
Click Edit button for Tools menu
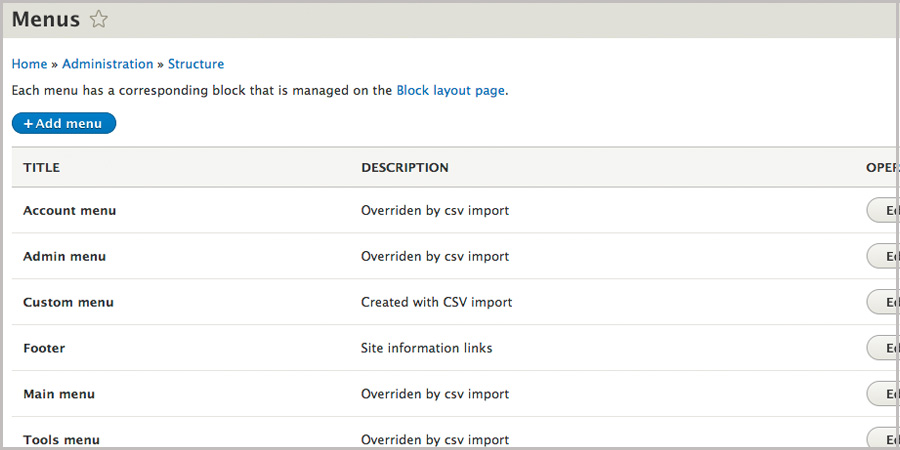(x=882, y=438)
